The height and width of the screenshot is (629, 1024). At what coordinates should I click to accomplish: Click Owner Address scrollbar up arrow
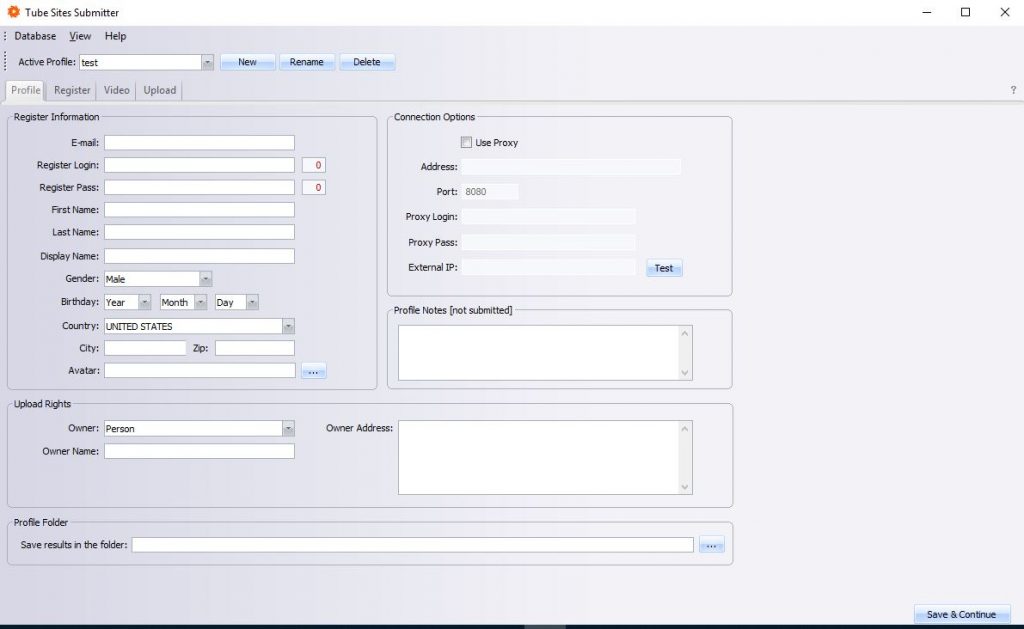(x=685, y=428)
